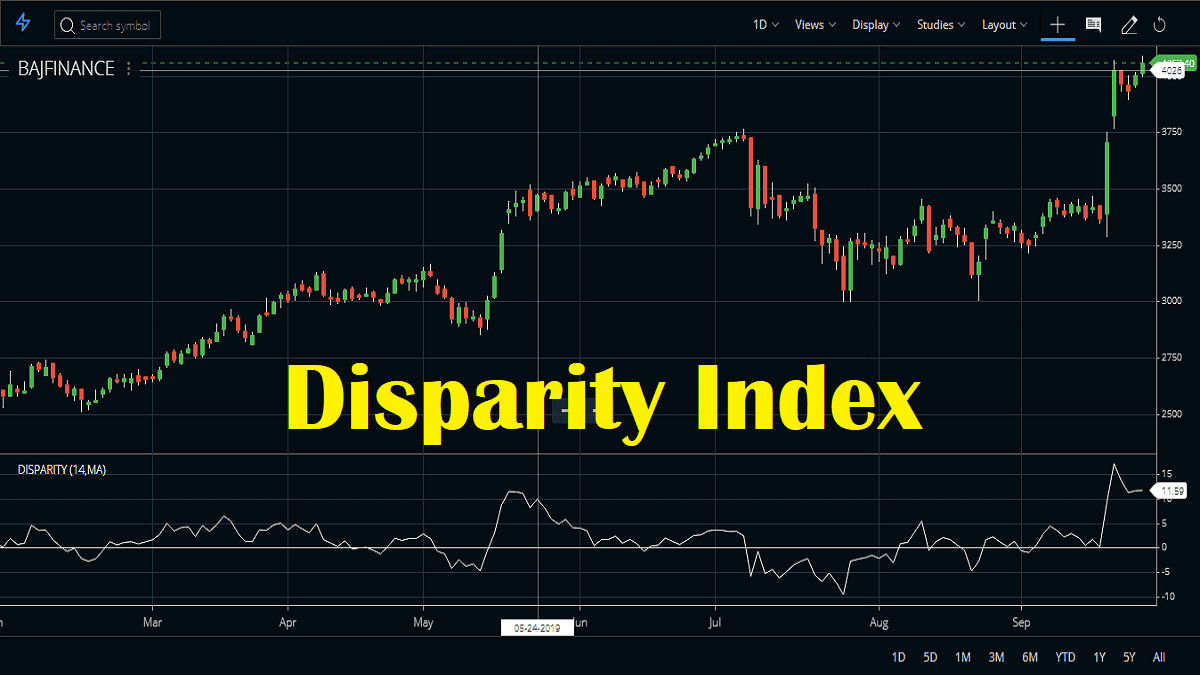Open the Views menu
This screenshot has width=1200, height=675.
tap(814, 24)
